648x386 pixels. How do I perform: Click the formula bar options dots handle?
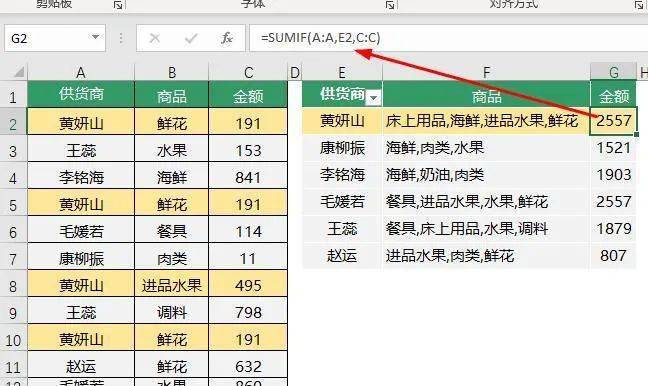(121, 38)
